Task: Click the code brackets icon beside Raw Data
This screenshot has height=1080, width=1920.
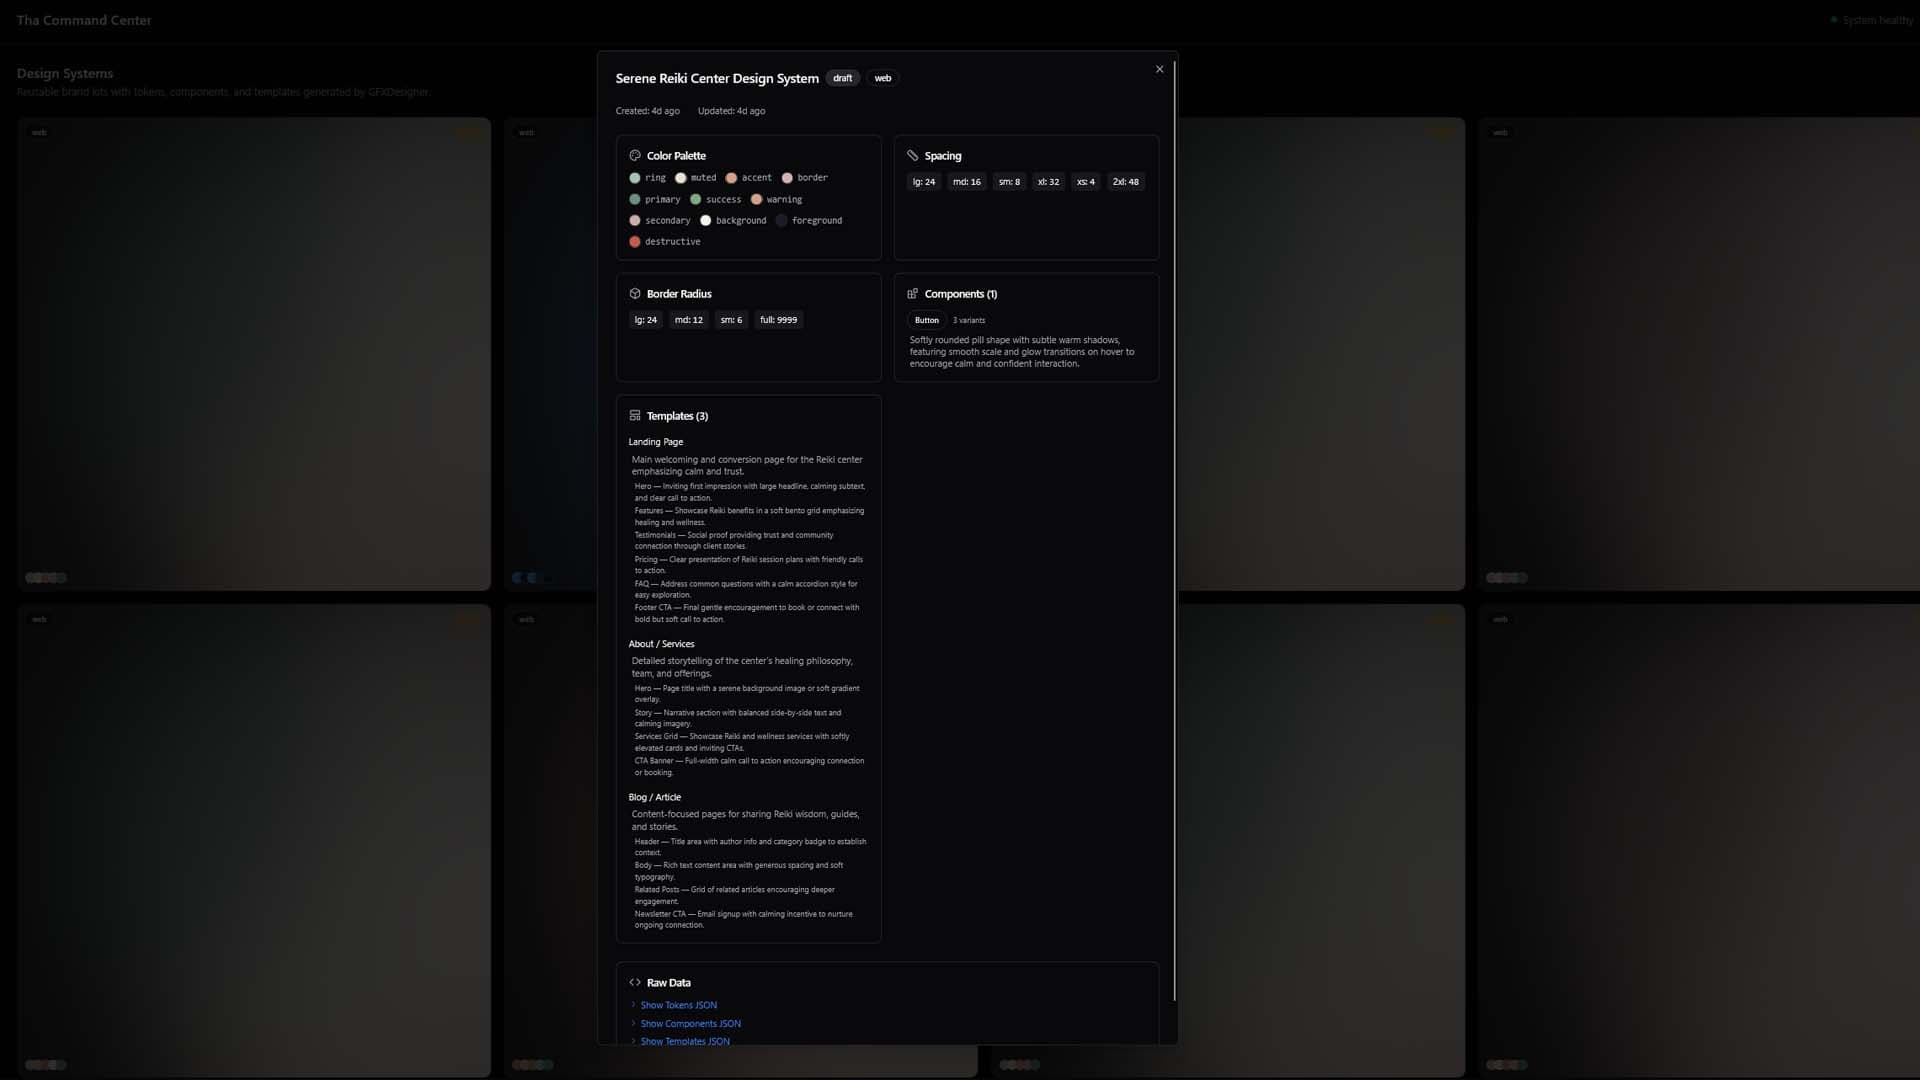Action: pyautogui.click(x=634, y=982)
